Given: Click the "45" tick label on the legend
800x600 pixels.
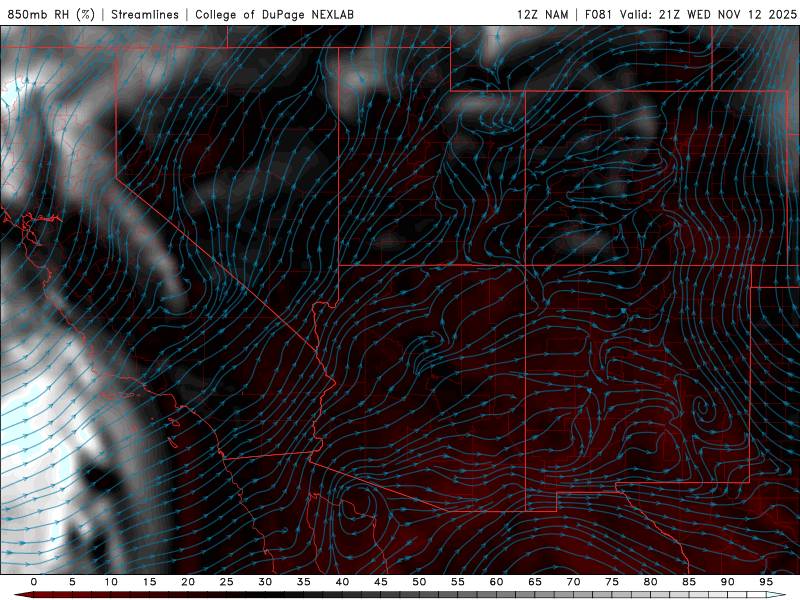Looking at the screenshot, I should 381,582.
